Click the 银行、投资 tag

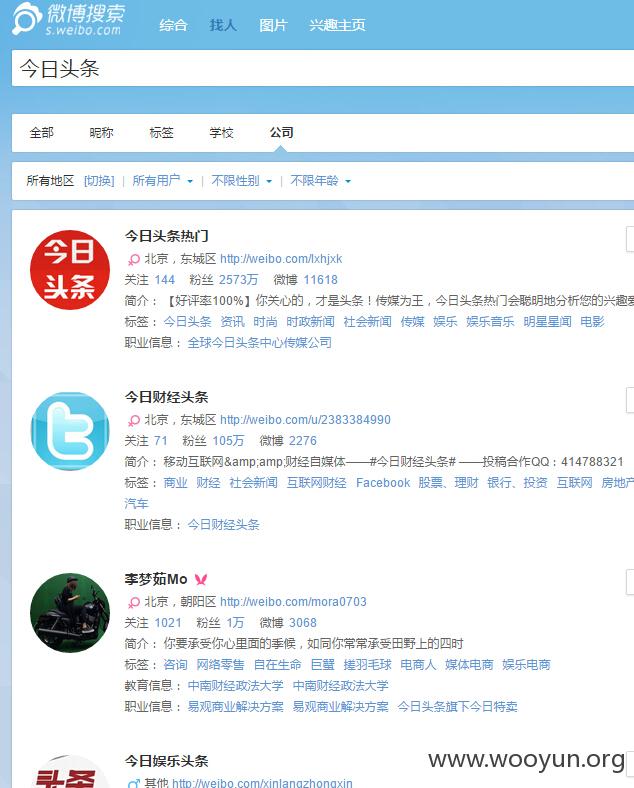(517, 483)
